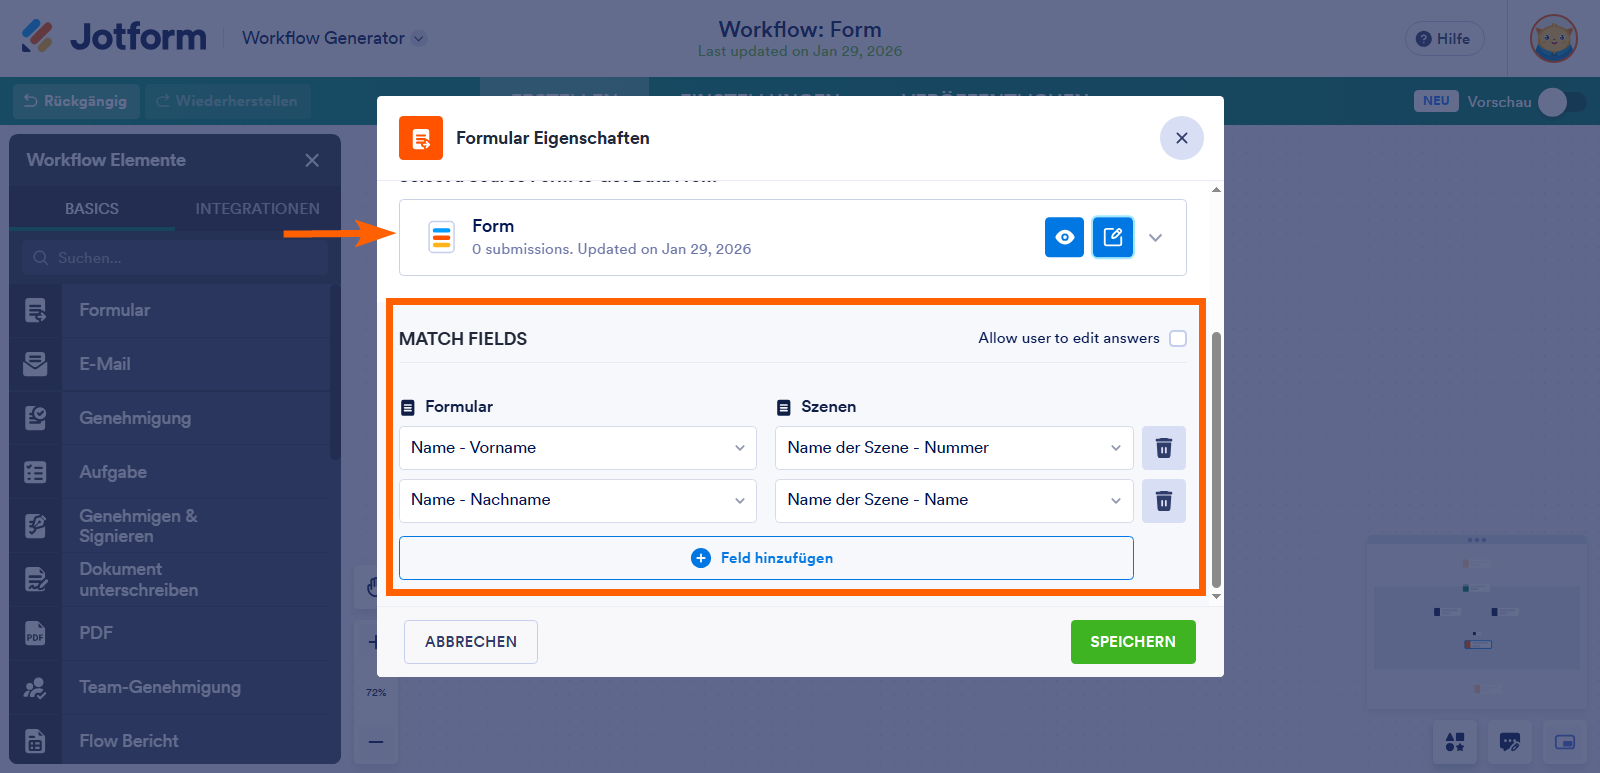Screen dimensions: 1600x773
Task: Click the Workflow: Form title
Action: click(800, 30)
